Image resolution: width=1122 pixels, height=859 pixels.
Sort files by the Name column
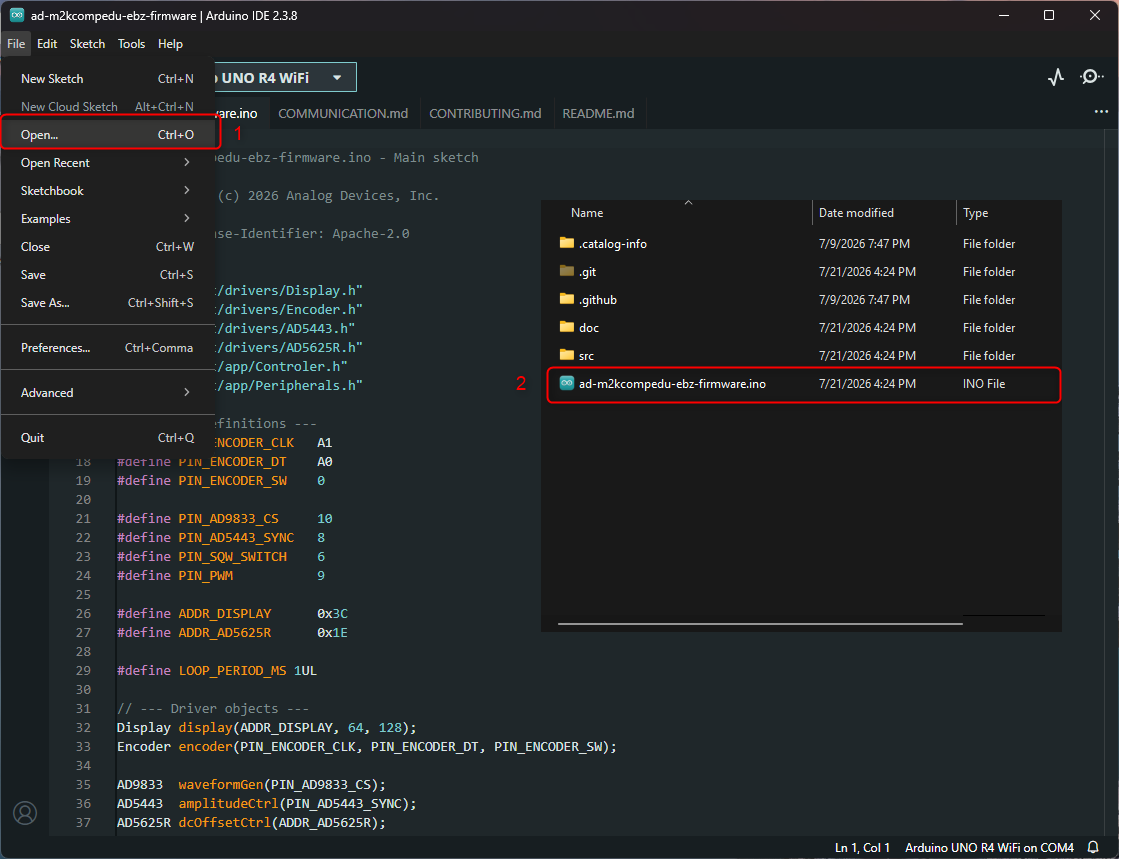587,213
